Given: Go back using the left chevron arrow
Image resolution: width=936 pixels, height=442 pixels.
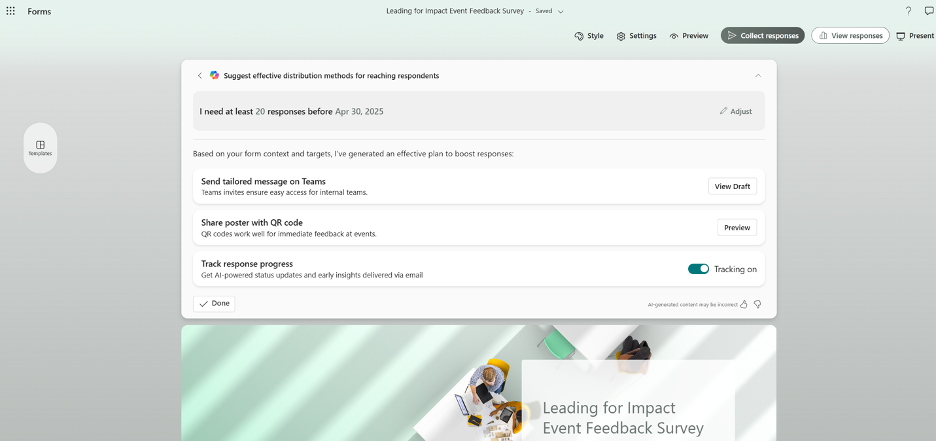Looking at the screenshot, I should pos(199,76).
